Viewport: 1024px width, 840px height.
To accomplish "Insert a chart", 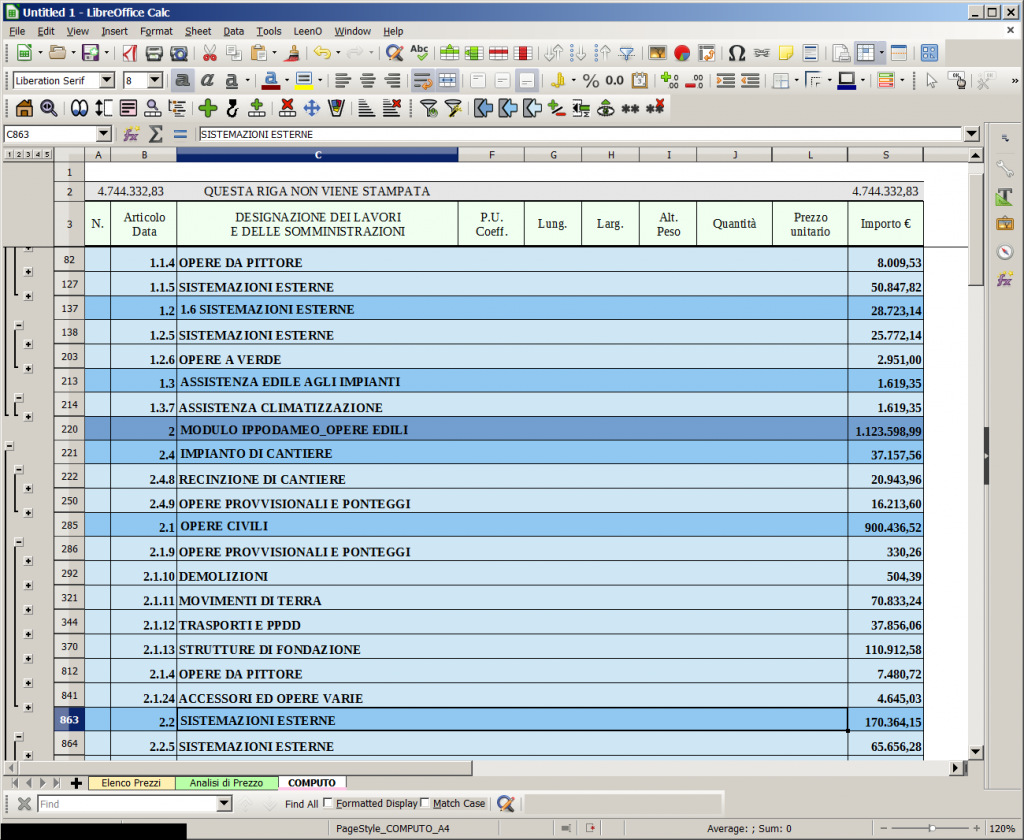I will [682, 53].
